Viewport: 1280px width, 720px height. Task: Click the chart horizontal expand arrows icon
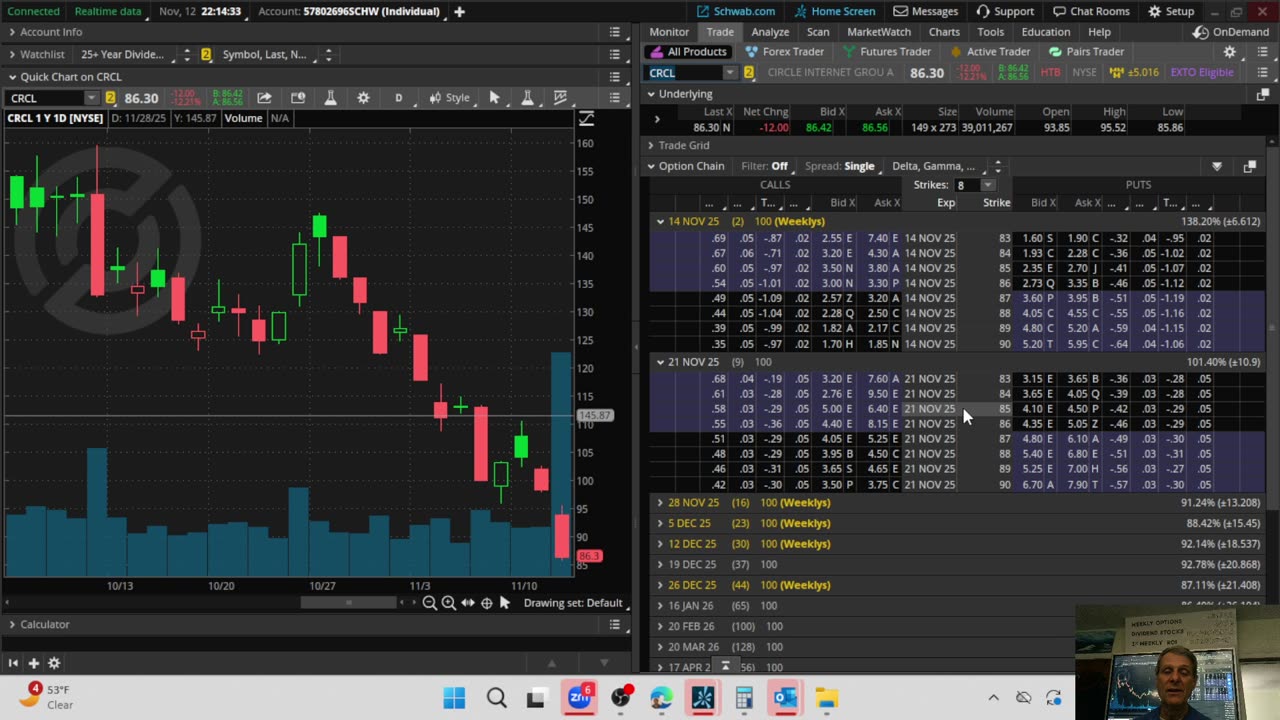pyautogui.click(x=468, y=603)
